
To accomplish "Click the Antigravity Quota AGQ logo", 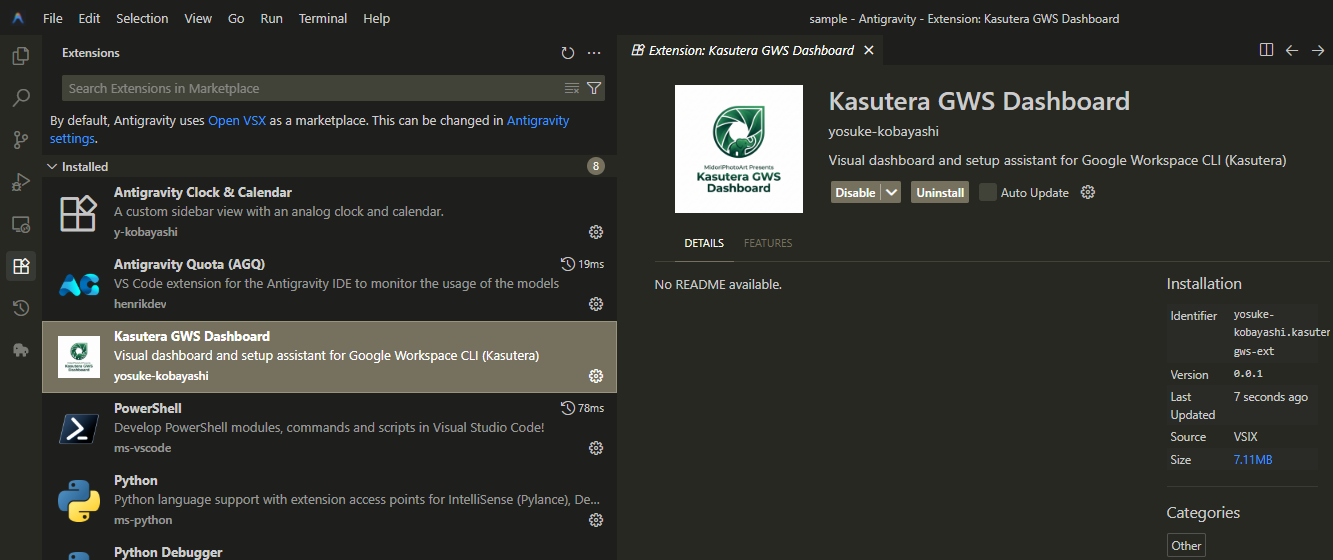I will (78, 285).
